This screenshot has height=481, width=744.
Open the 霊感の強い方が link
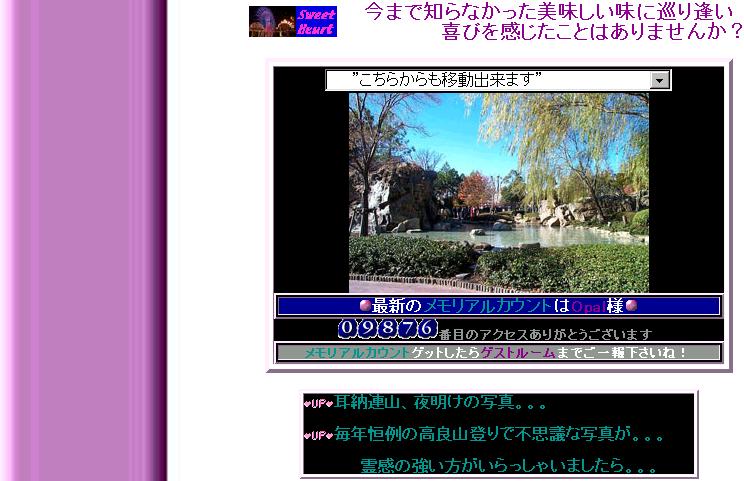point(508,466)
